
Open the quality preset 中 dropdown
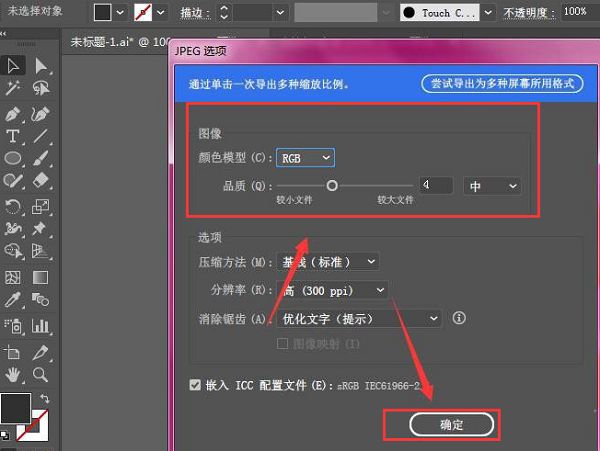[x=492, y=186]
